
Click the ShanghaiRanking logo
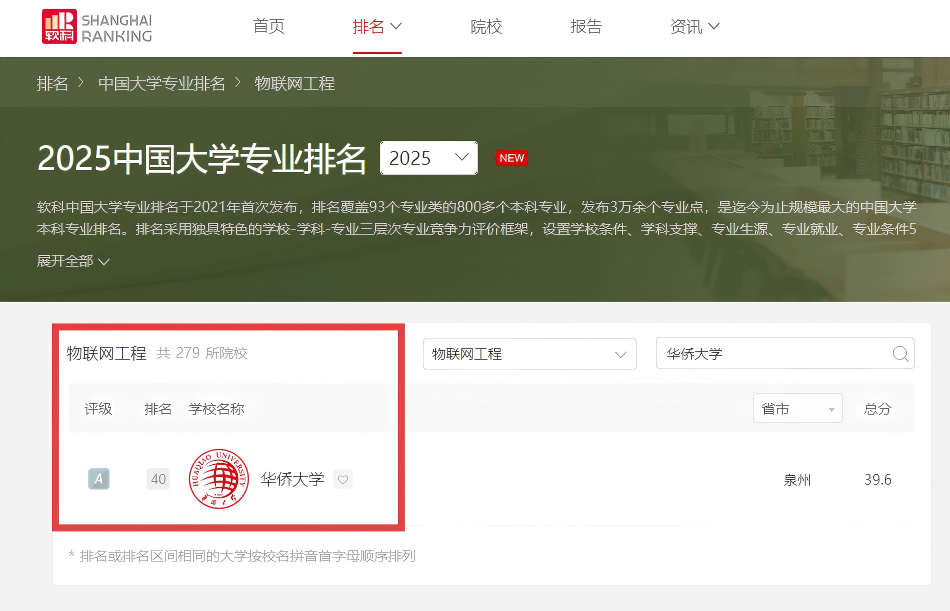point(97,27)
